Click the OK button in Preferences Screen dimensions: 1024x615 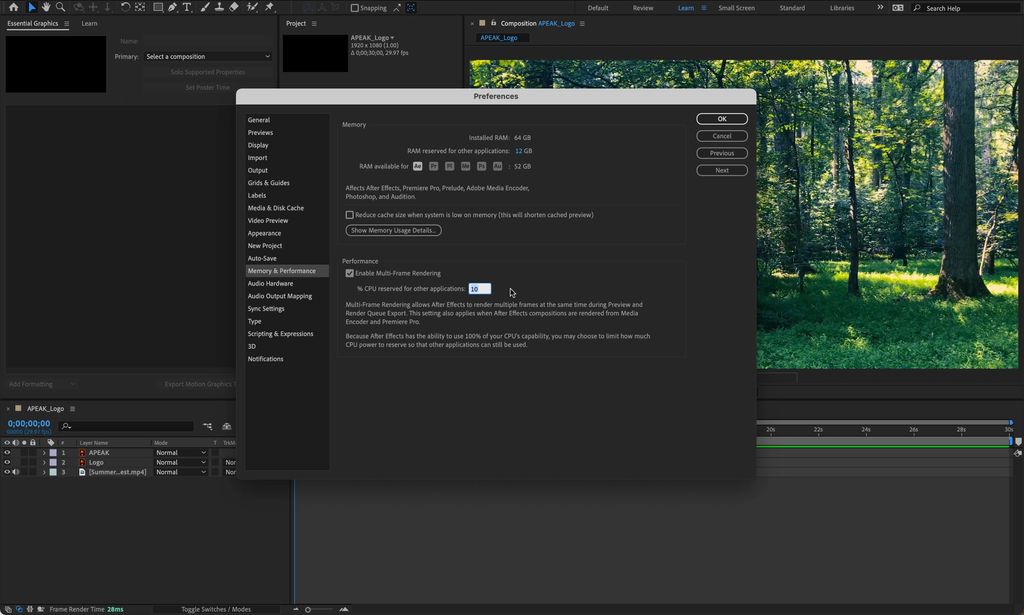pos(721,118)
